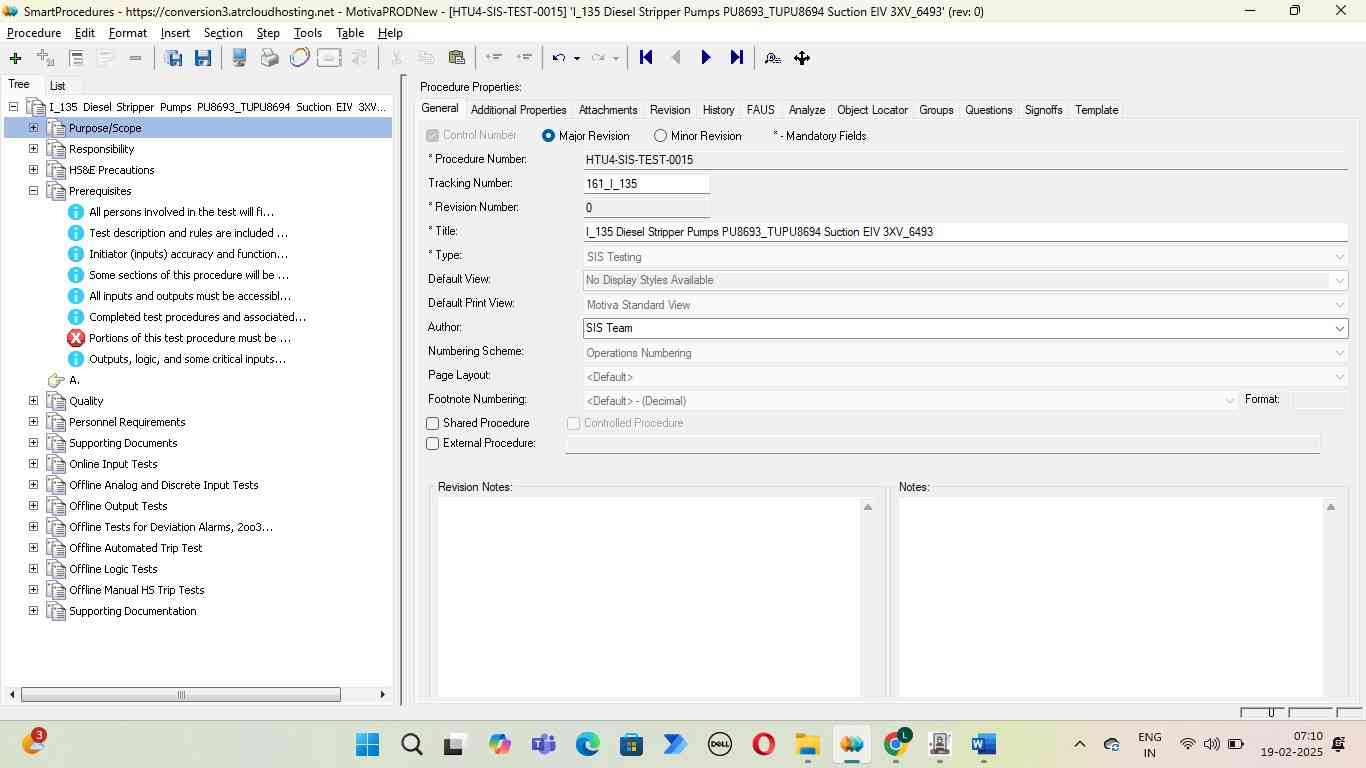Expand the Purpose/Scope tree node
Image resolution: width=1366 pixels, height=768 pixels.
[x=33, y=128]
